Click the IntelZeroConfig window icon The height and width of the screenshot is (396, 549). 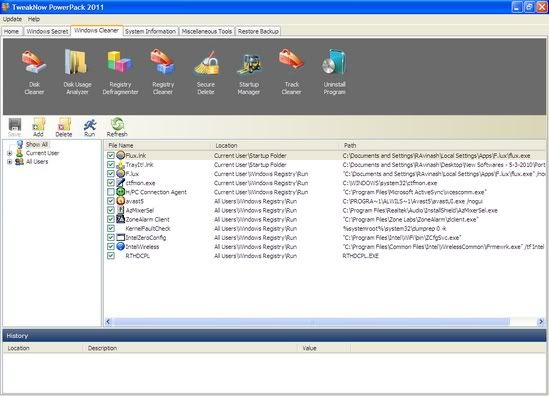[120, 237]
